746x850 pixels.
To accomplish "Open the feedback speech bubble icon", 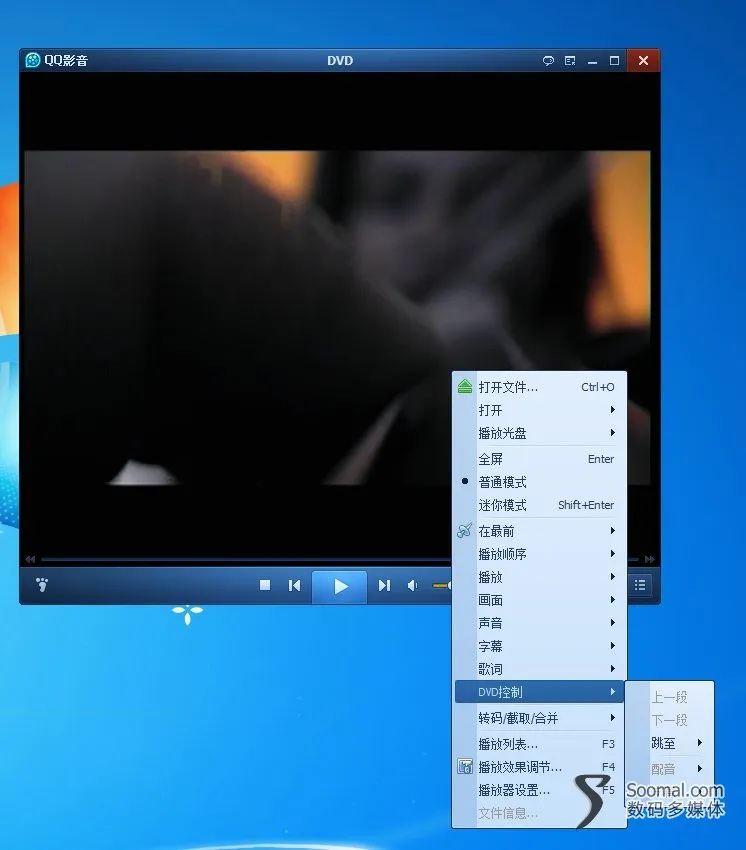I will coord(548,61).
